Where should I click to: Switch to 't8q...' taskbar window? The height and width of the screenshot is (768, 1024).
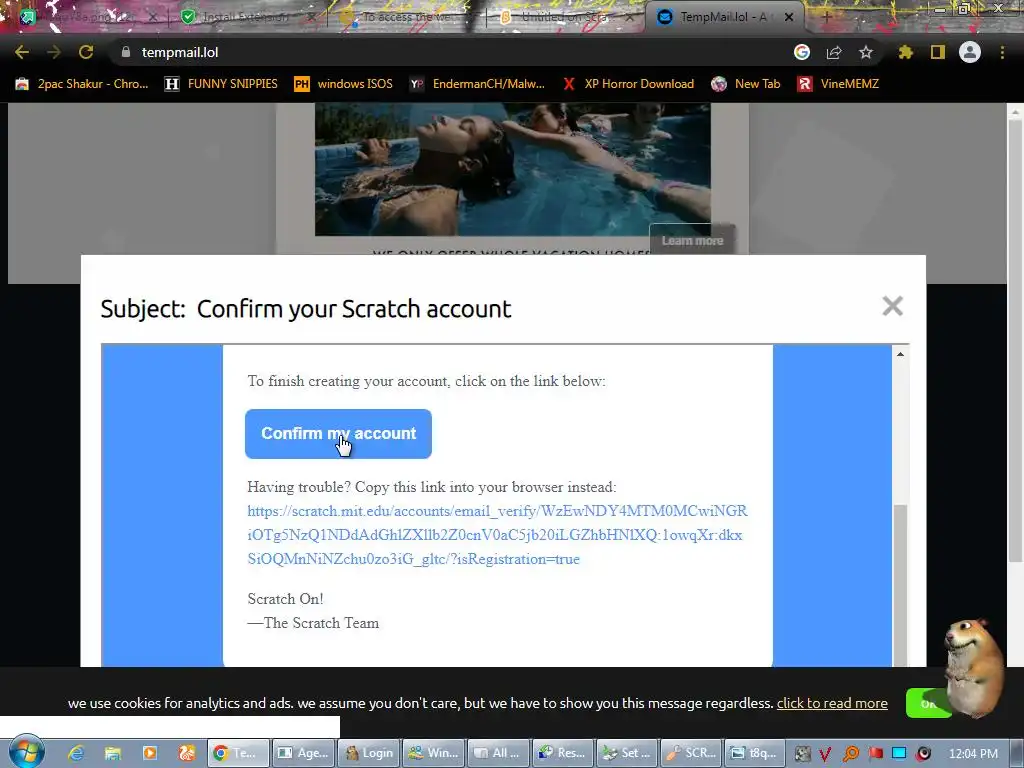pos(754,753)
